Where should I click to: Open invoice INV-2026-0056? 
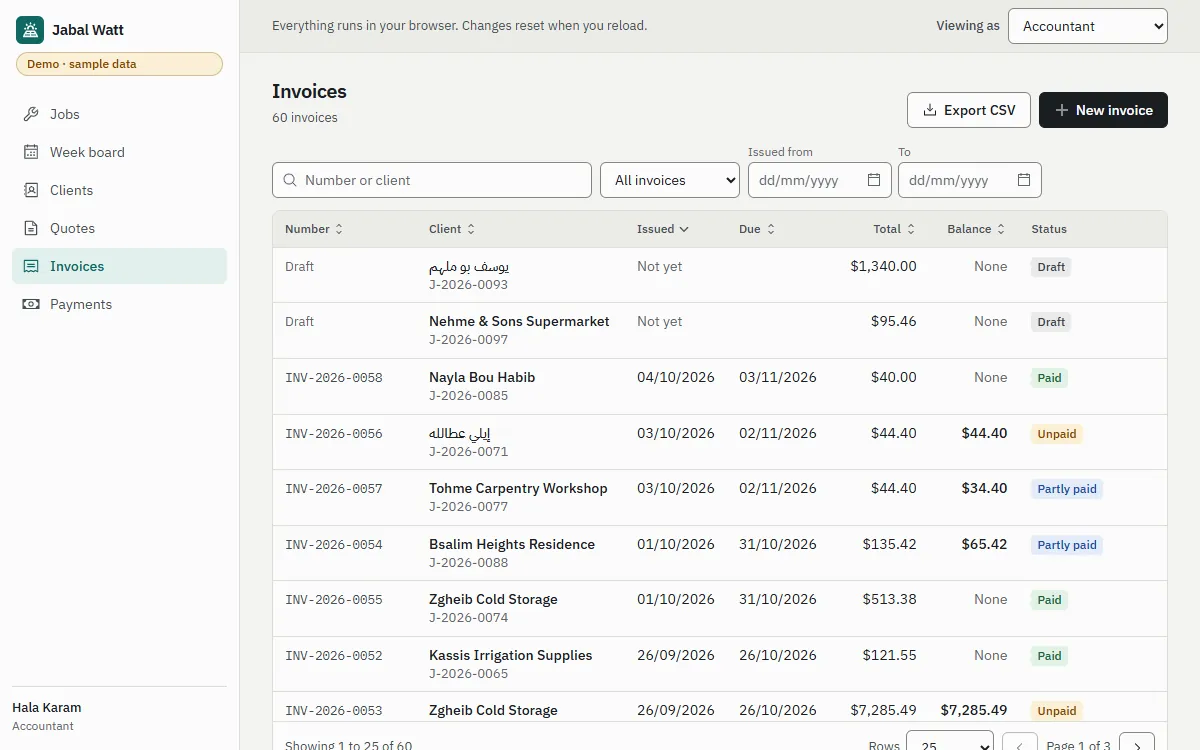[334, 434]
